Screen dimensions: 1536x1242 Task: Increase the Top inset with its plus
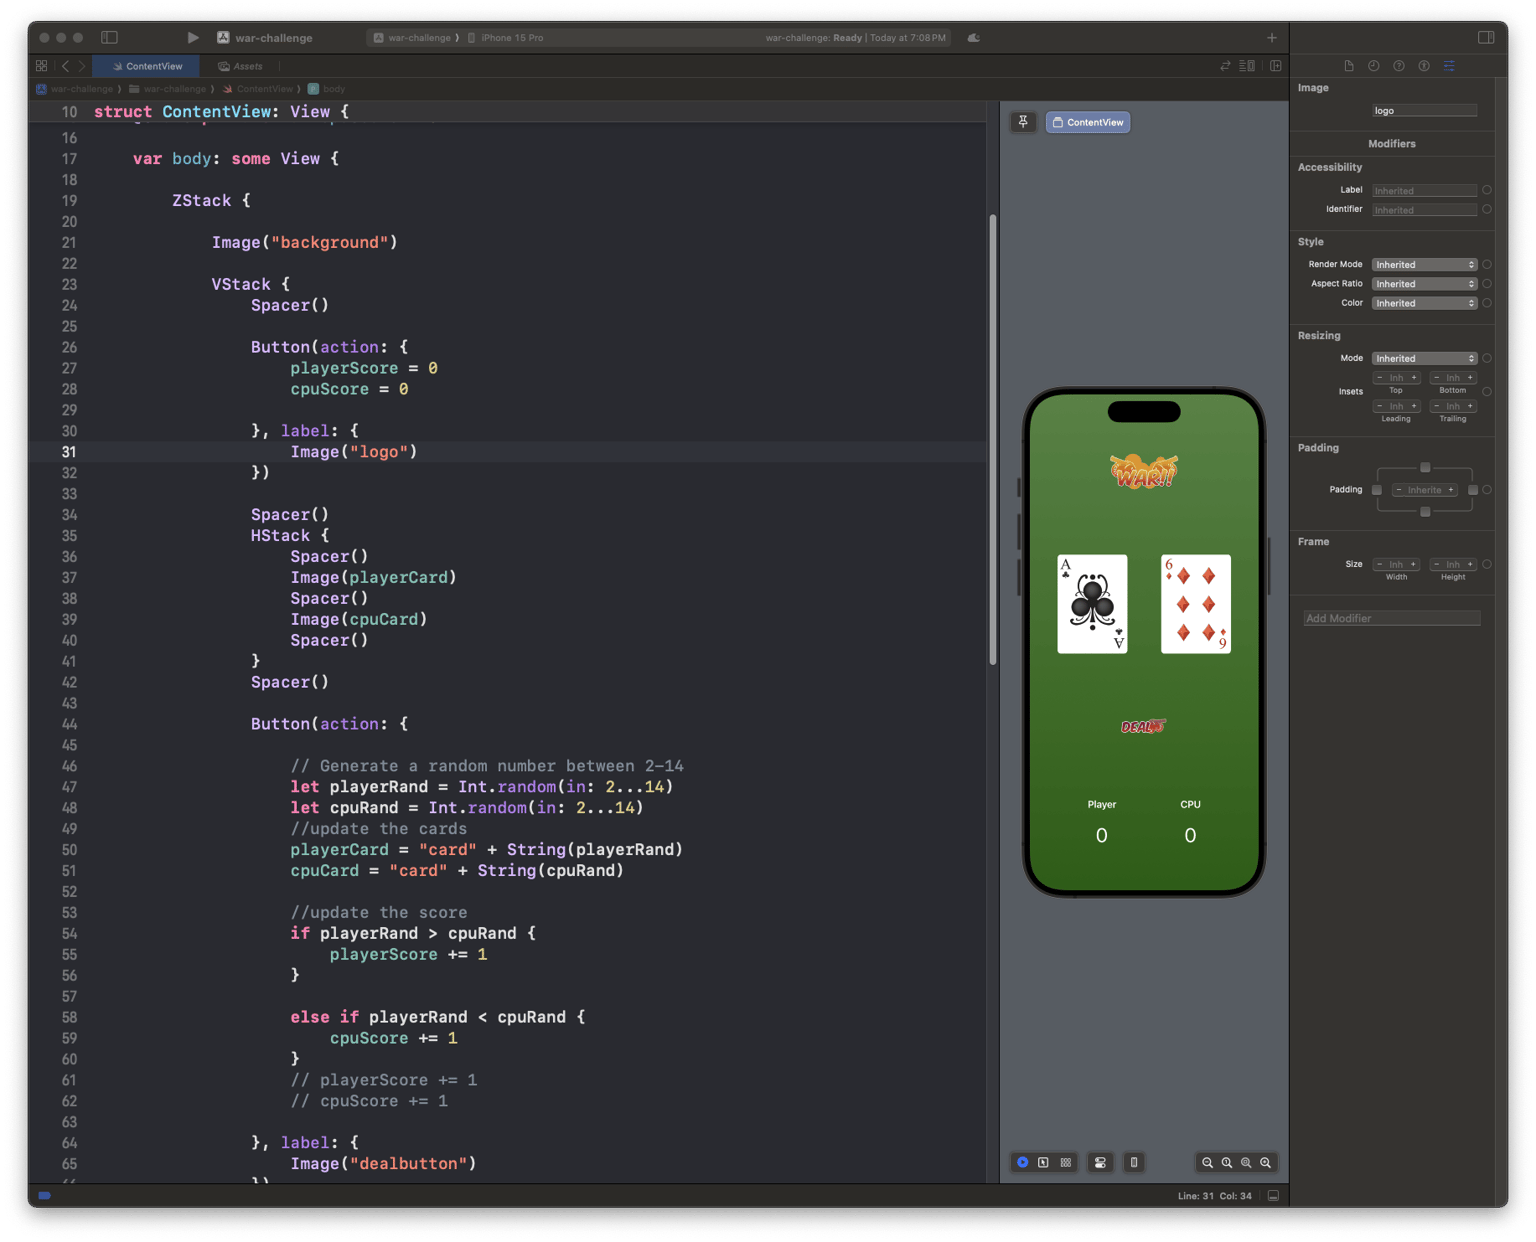pyautogui.click(x=1414, y=378)
